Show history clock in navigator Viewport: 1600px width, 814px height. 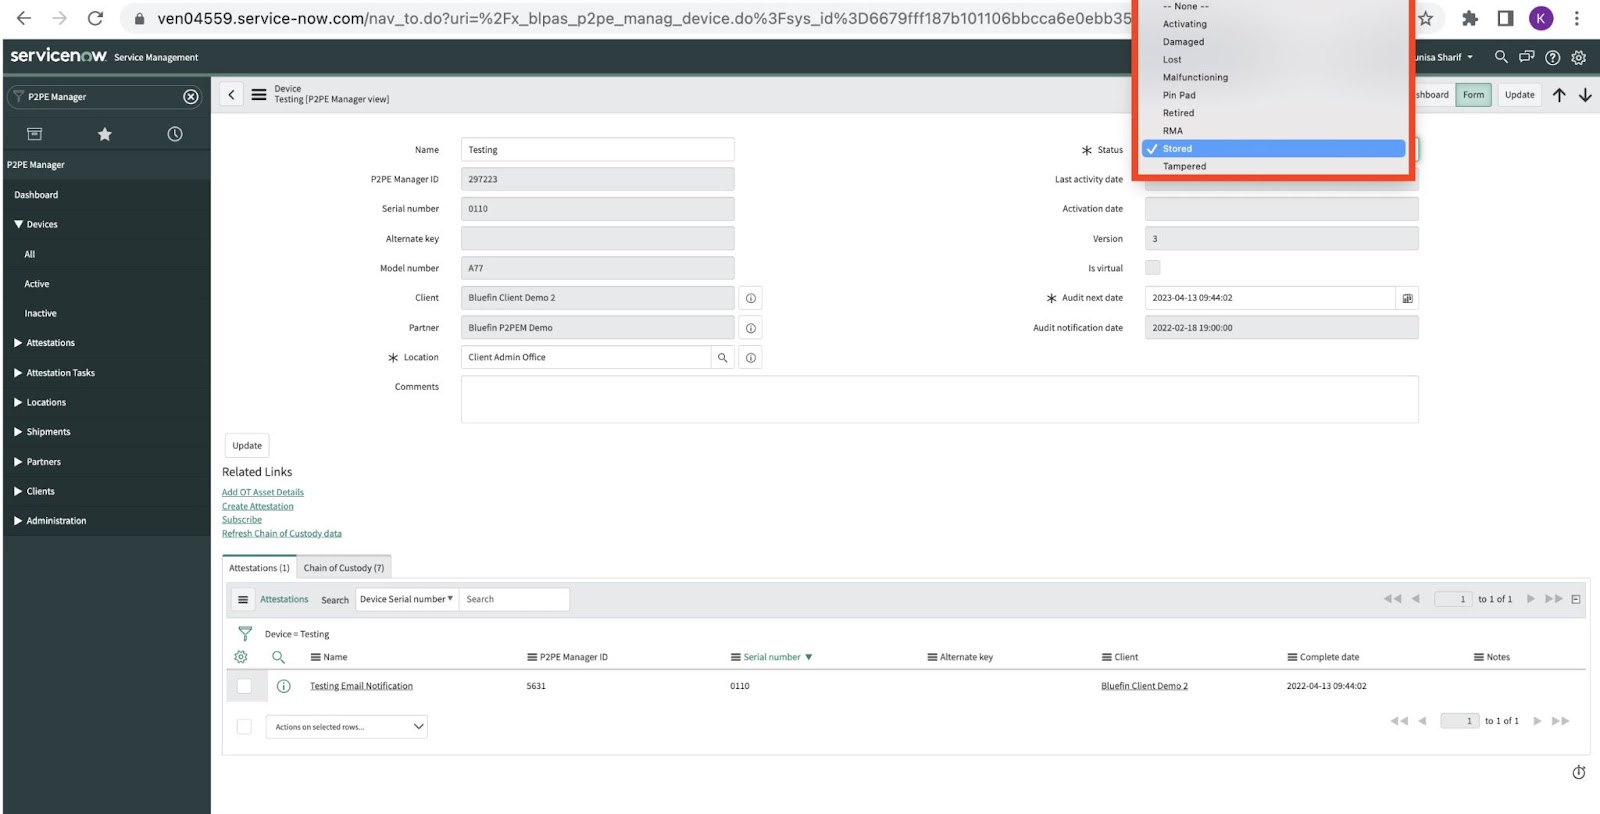tap(175, 134)
